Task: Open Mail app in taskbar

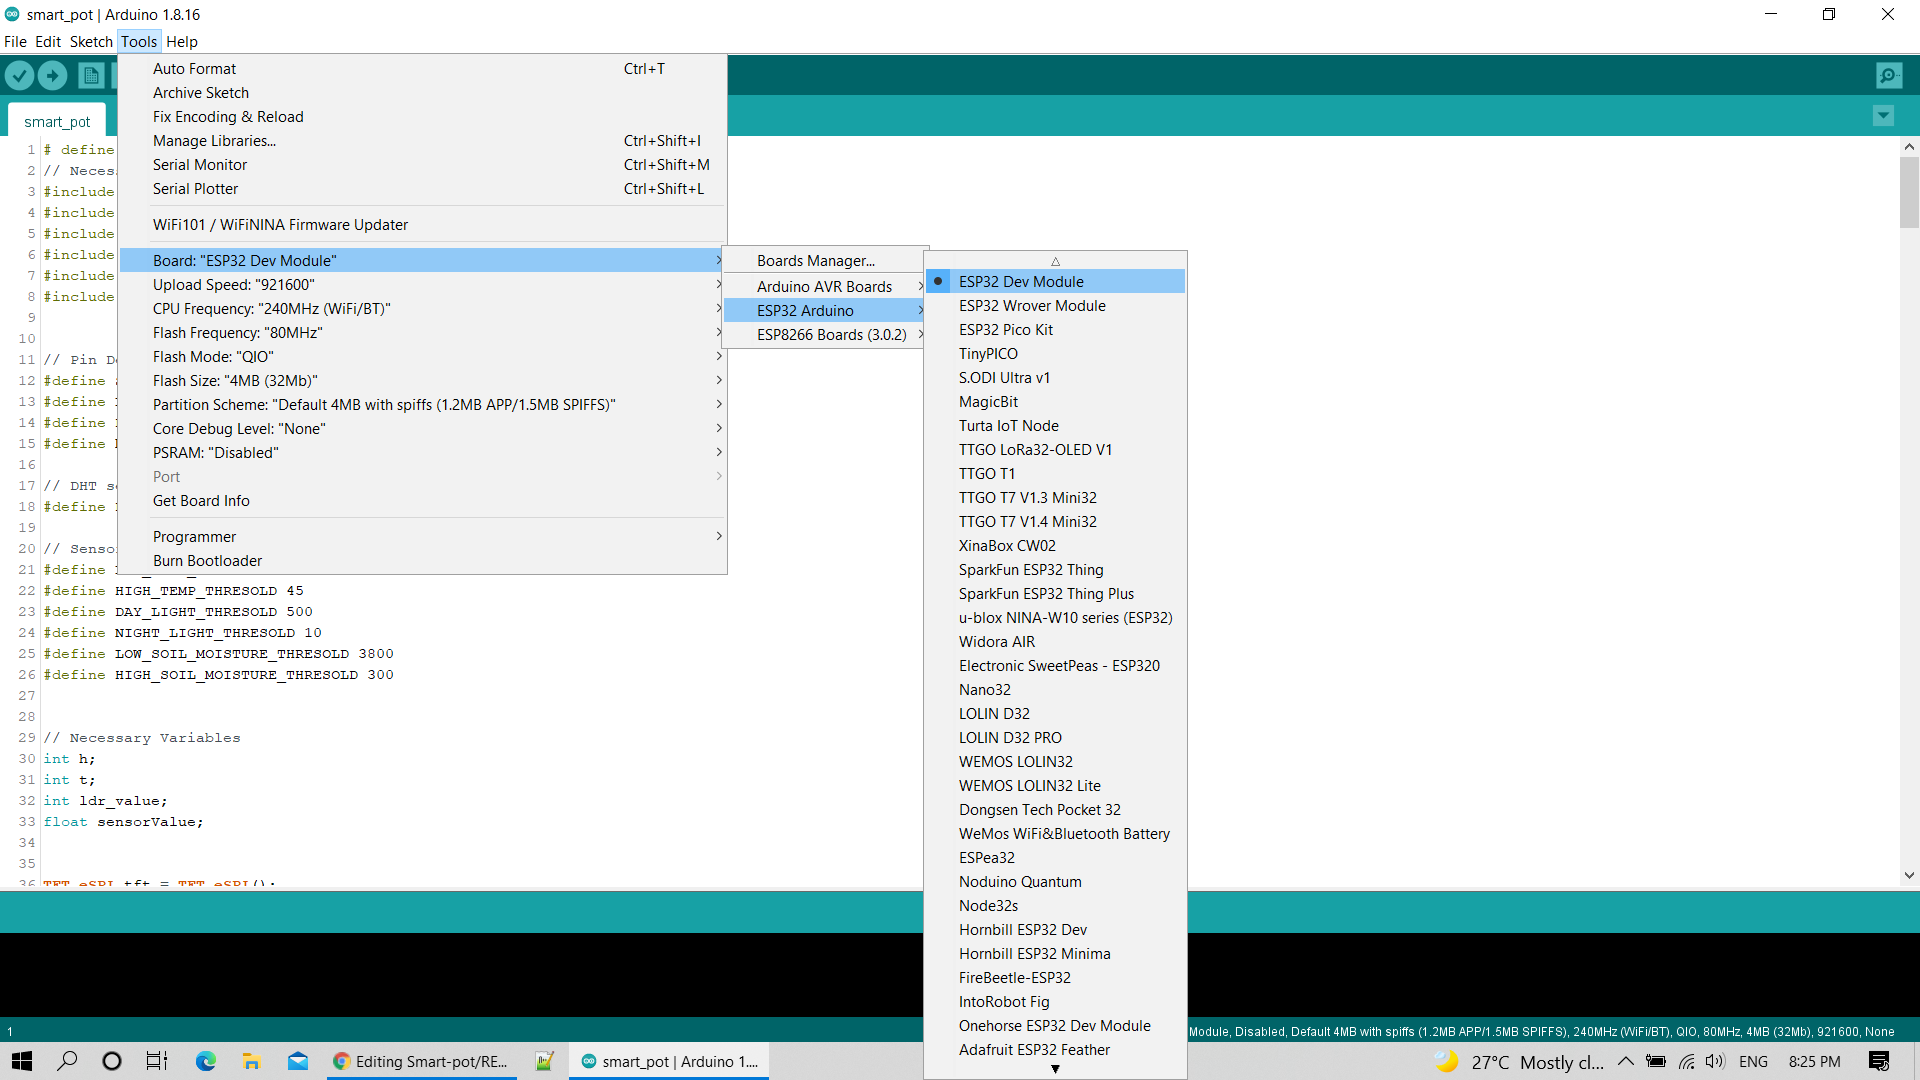Action: coord(298,1061)
